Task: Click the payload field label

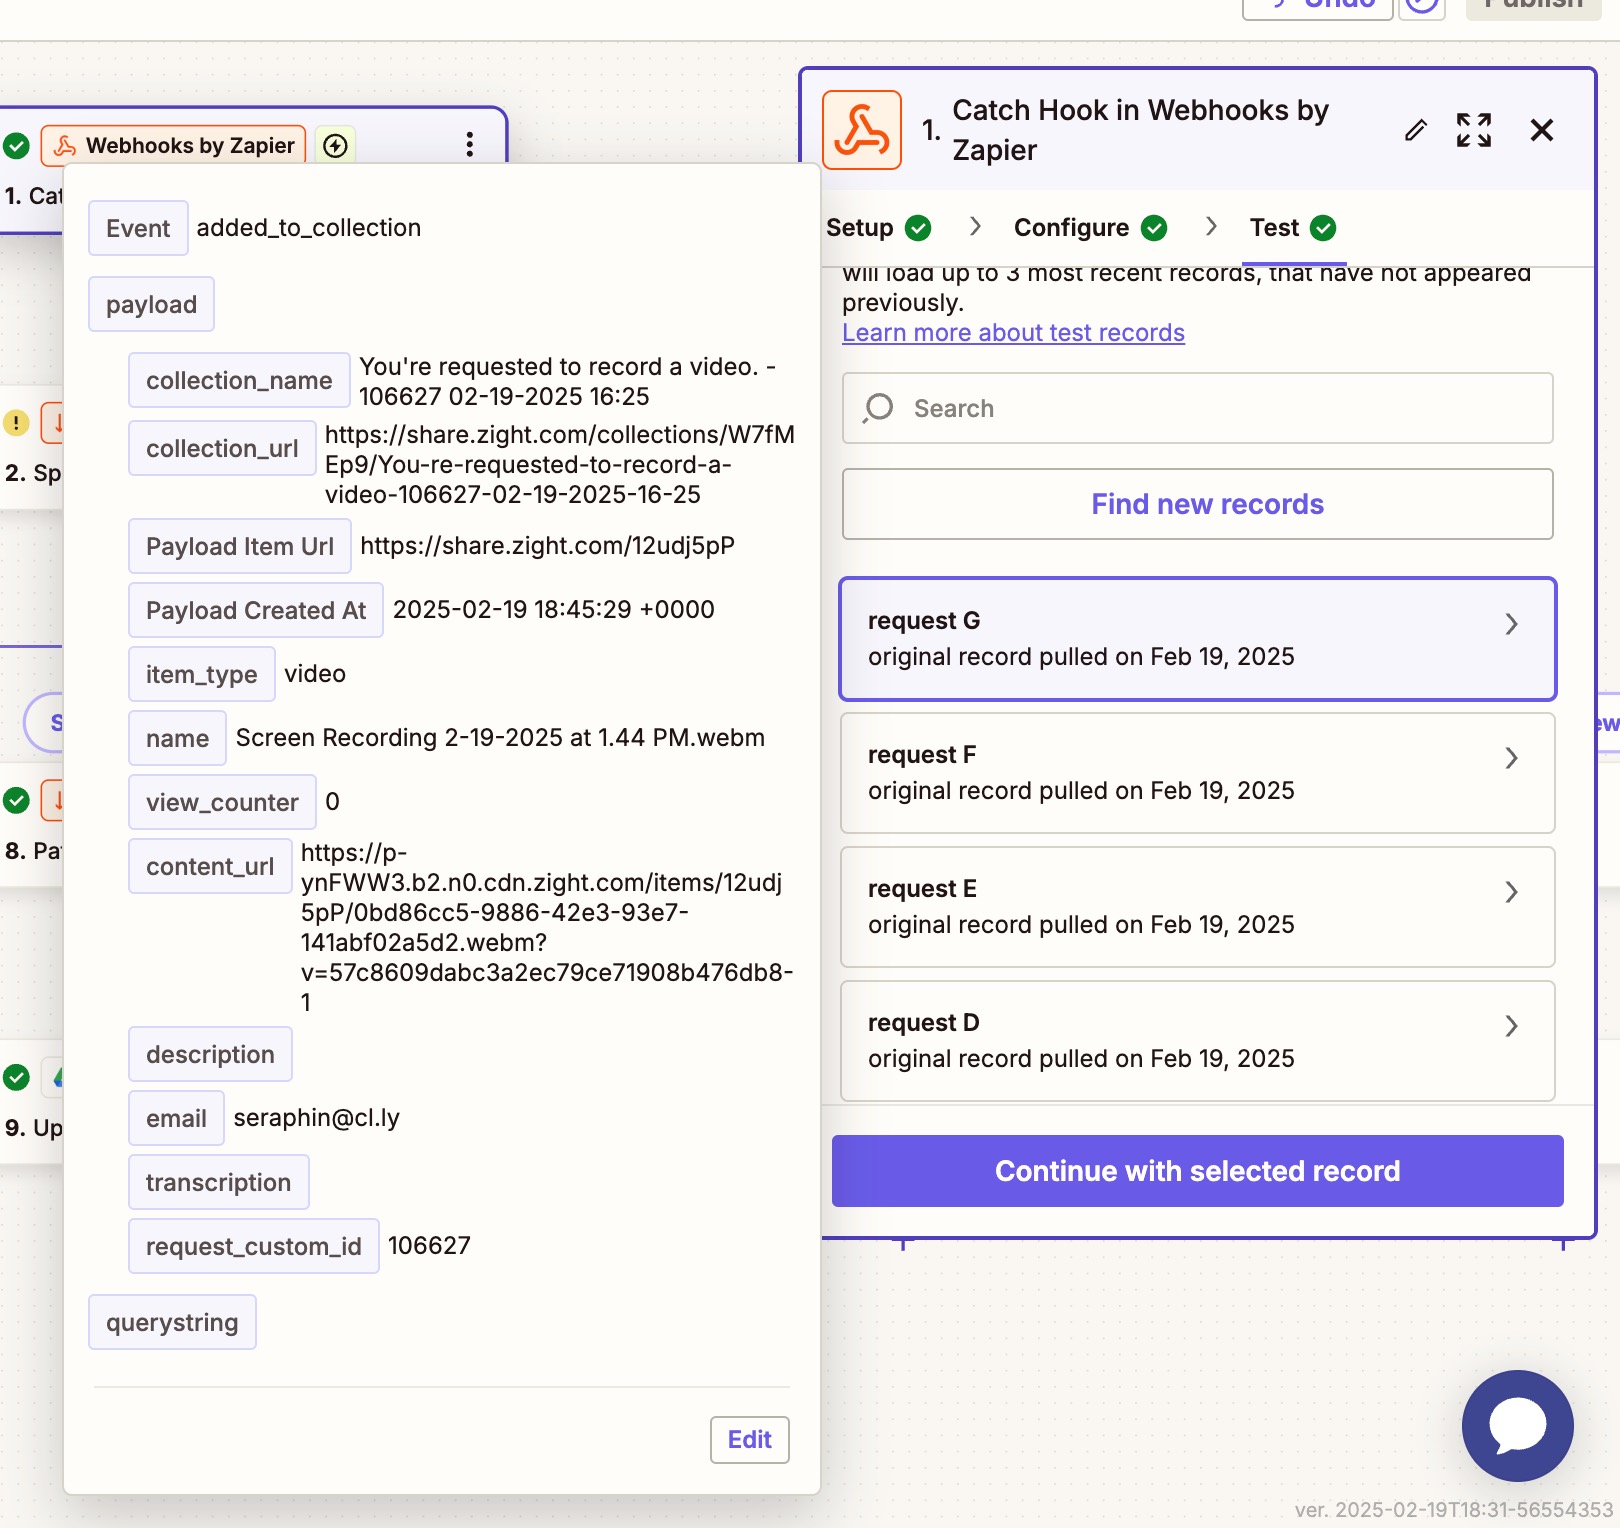Action: click(x=151, y=304)
